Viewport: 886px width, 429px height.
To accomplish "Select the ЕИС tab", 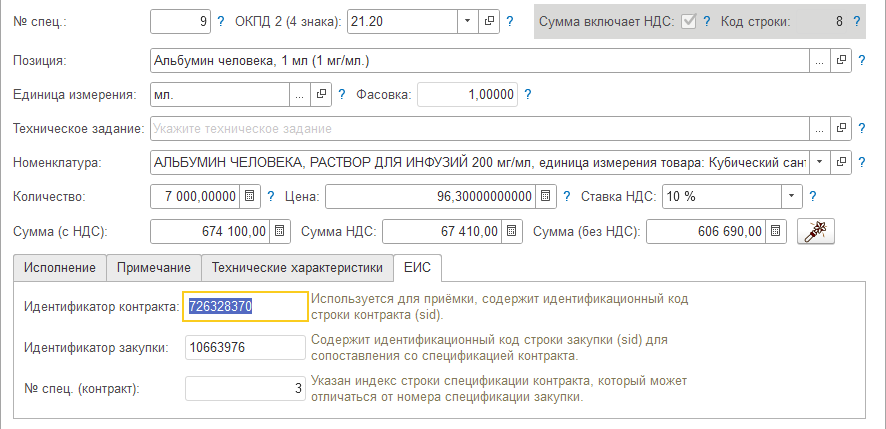I will click(418, 267).
